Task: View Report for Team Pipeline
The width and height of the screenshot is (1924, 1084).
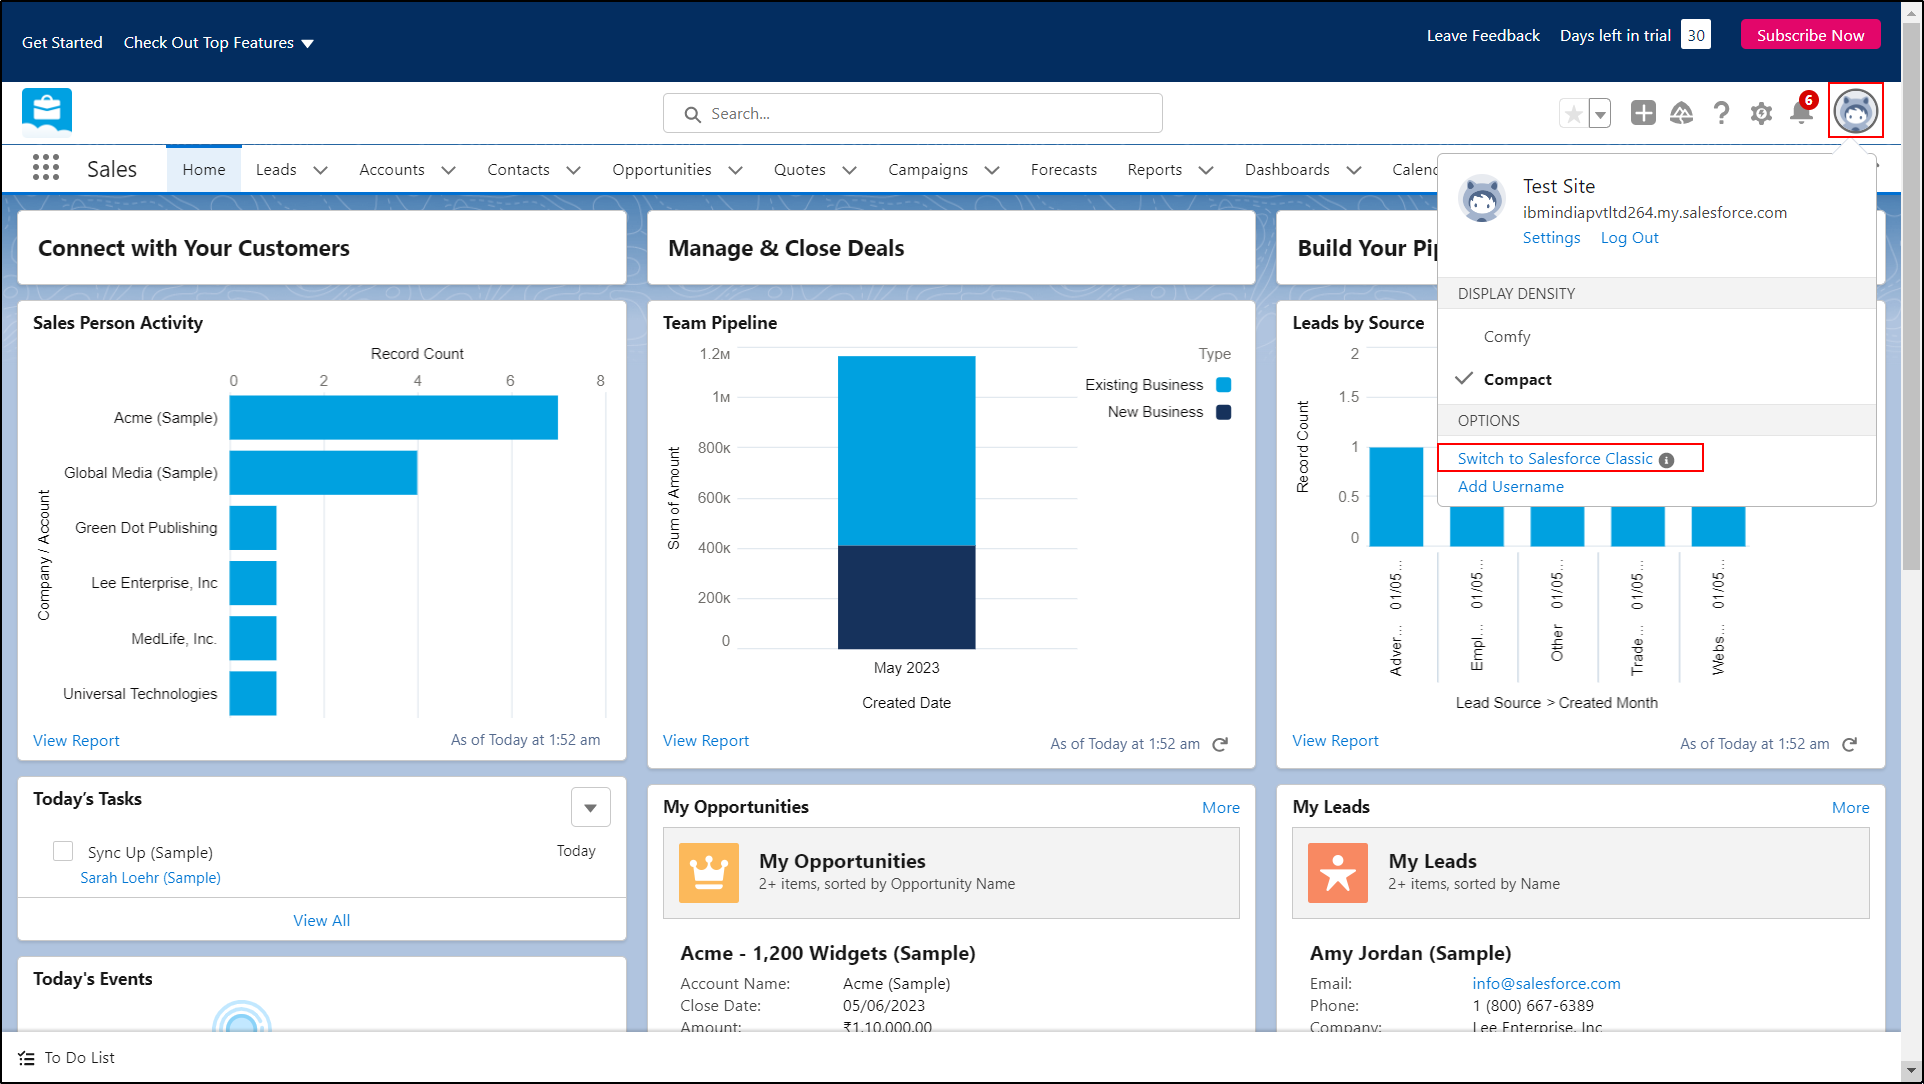Action: (x=706, y=741)
